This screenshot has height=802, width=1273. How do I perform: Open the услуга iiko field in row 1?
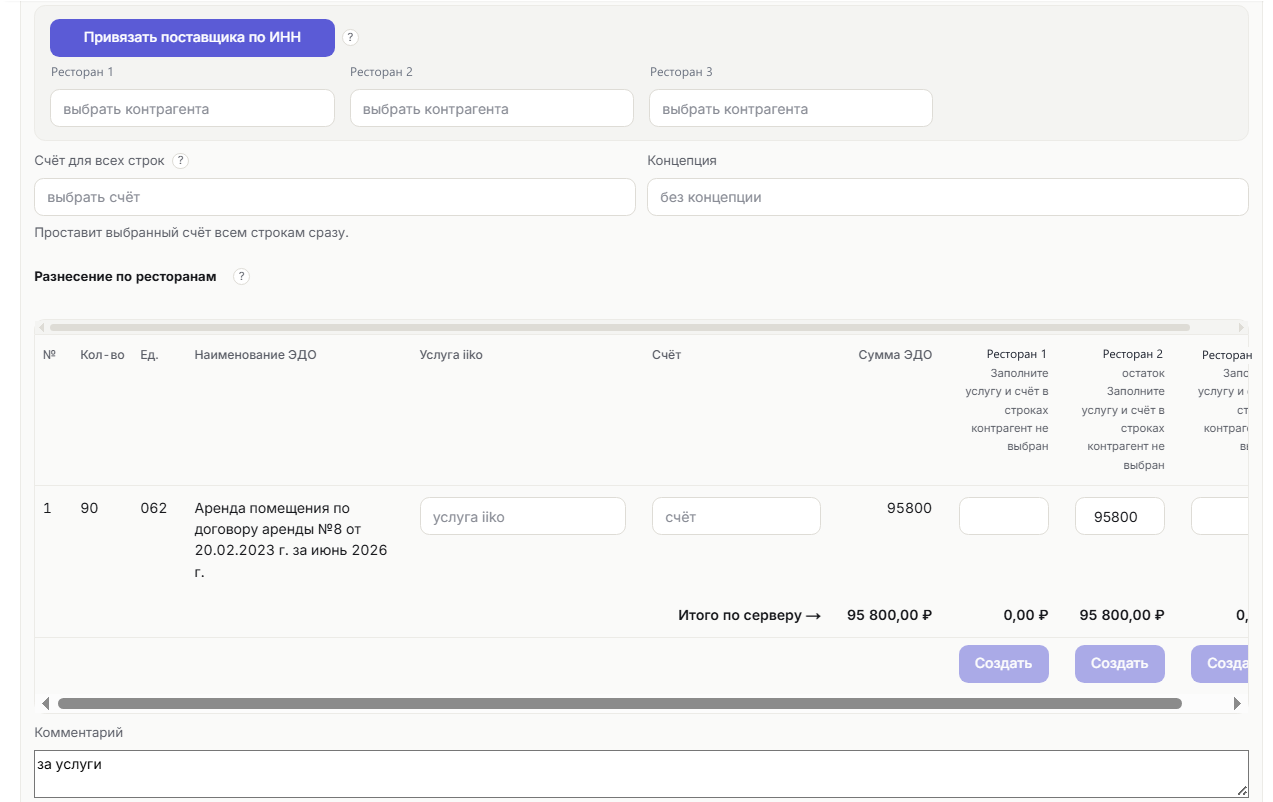tap(523, 516)
